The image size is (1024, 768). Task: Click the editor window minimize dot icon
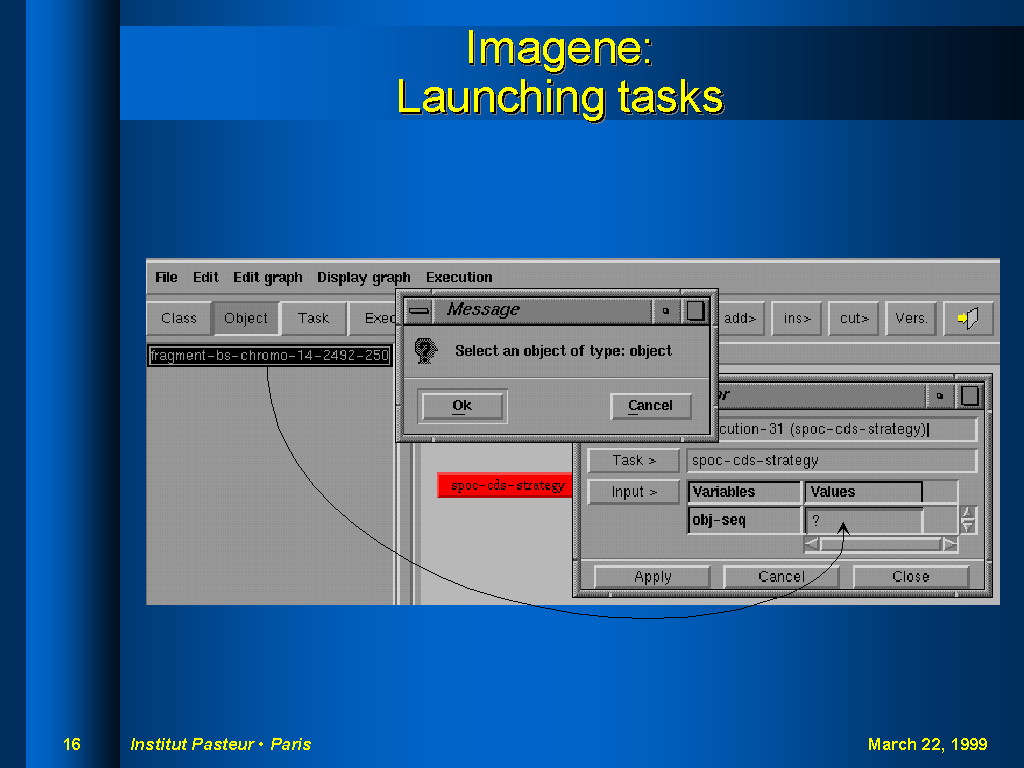click(940, 396)
